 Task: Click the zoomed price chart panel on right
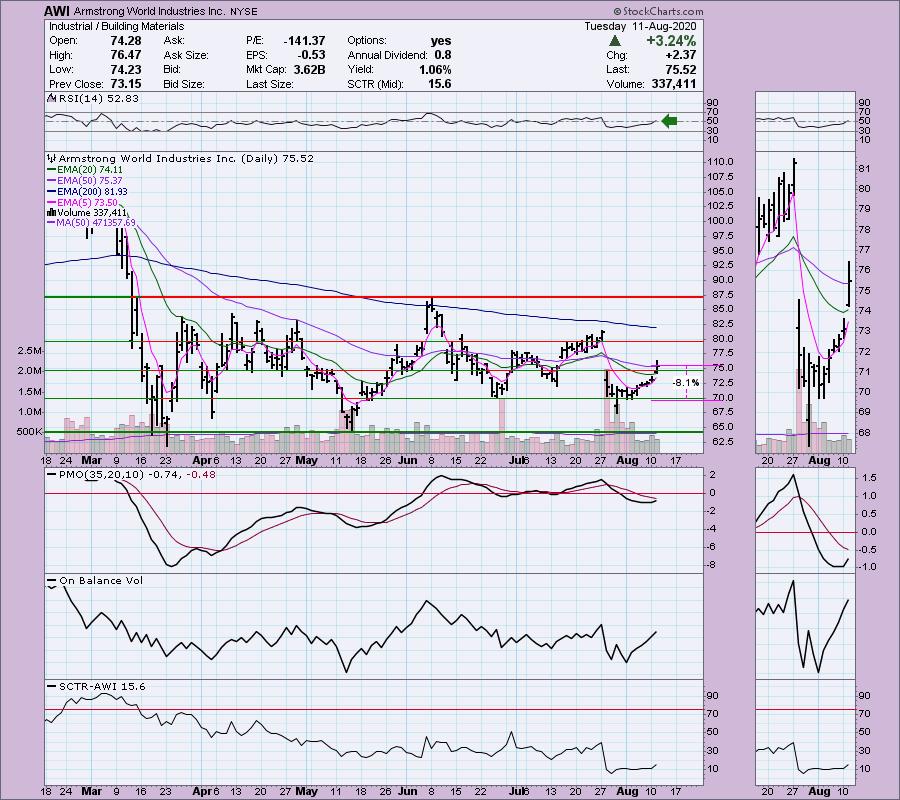click(x=805, y=302)
